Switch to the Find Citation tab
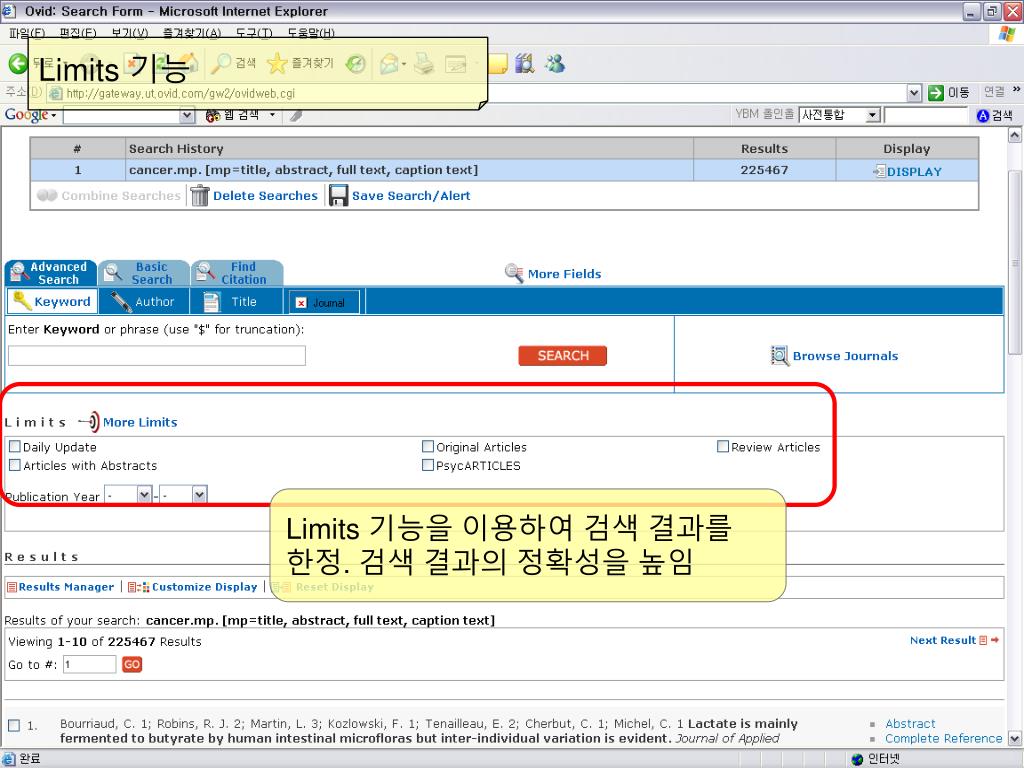This screenshot has width=1024, height=768. (x=237, y=273)
